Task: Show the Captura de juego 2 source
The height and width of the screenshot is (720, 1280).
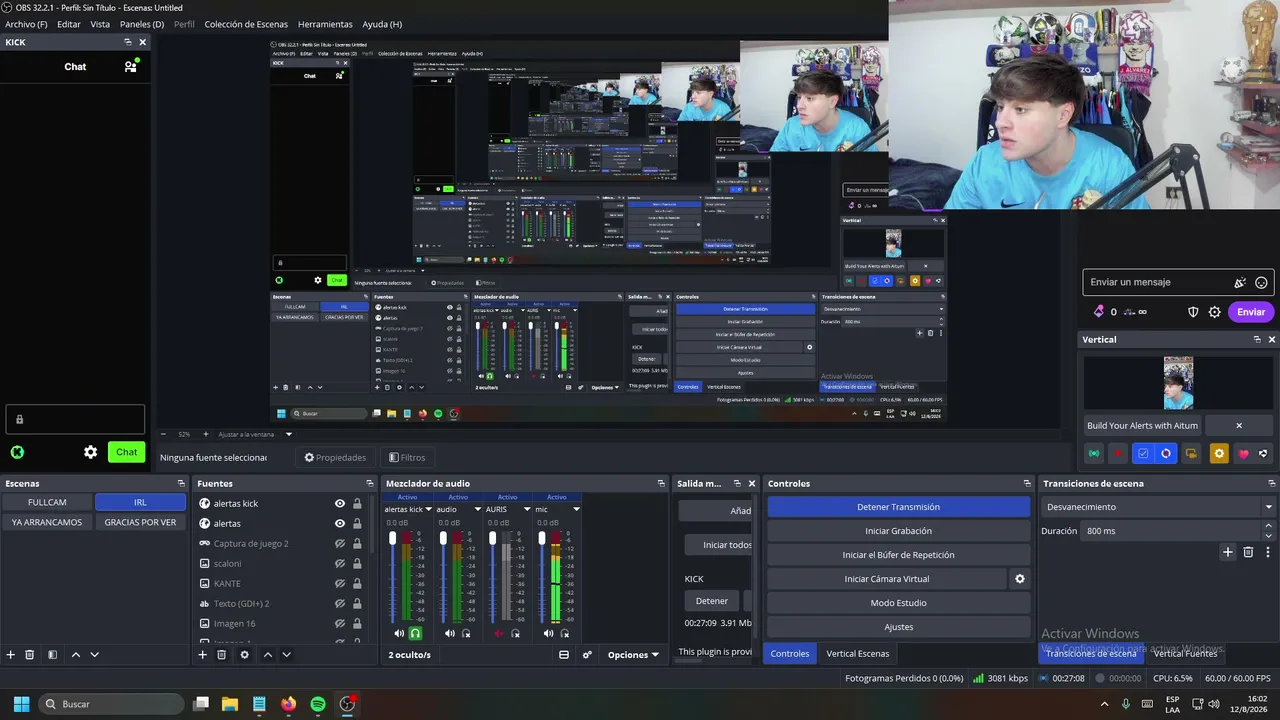Action: (340, 544)
